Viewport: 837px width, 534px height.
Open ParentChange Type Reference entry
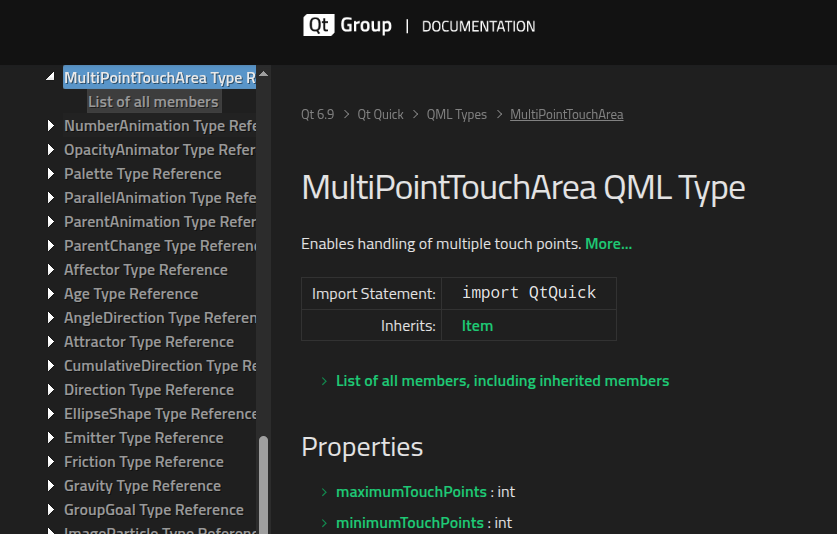(x=160, y=246)
